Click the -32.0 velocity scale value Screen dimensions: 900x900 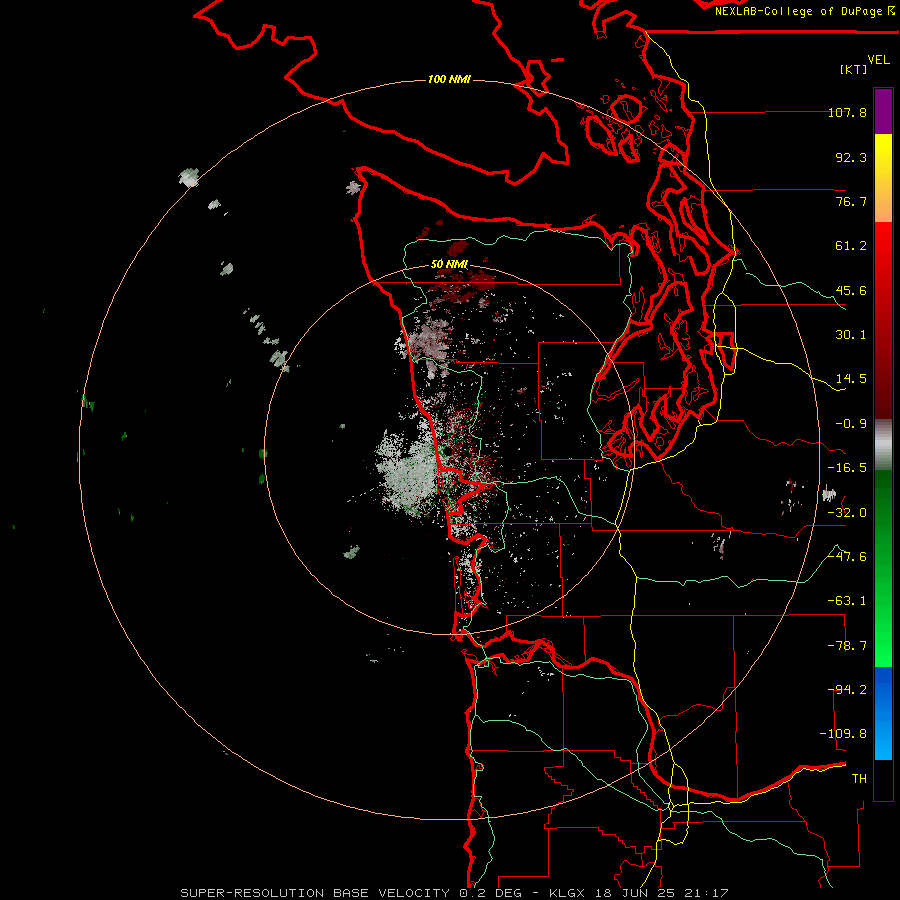pos(847,513)
